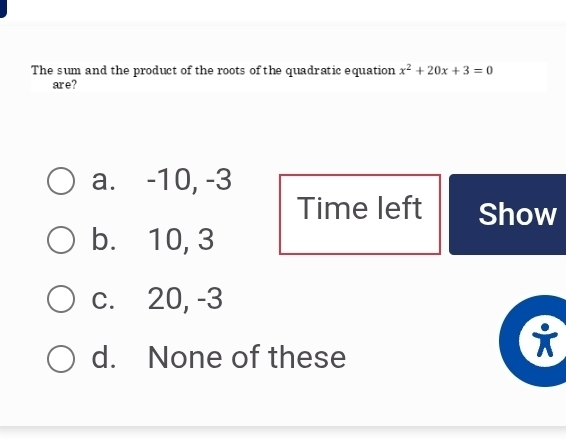
Task: Click the Time left box
Action: pos(360,214)
